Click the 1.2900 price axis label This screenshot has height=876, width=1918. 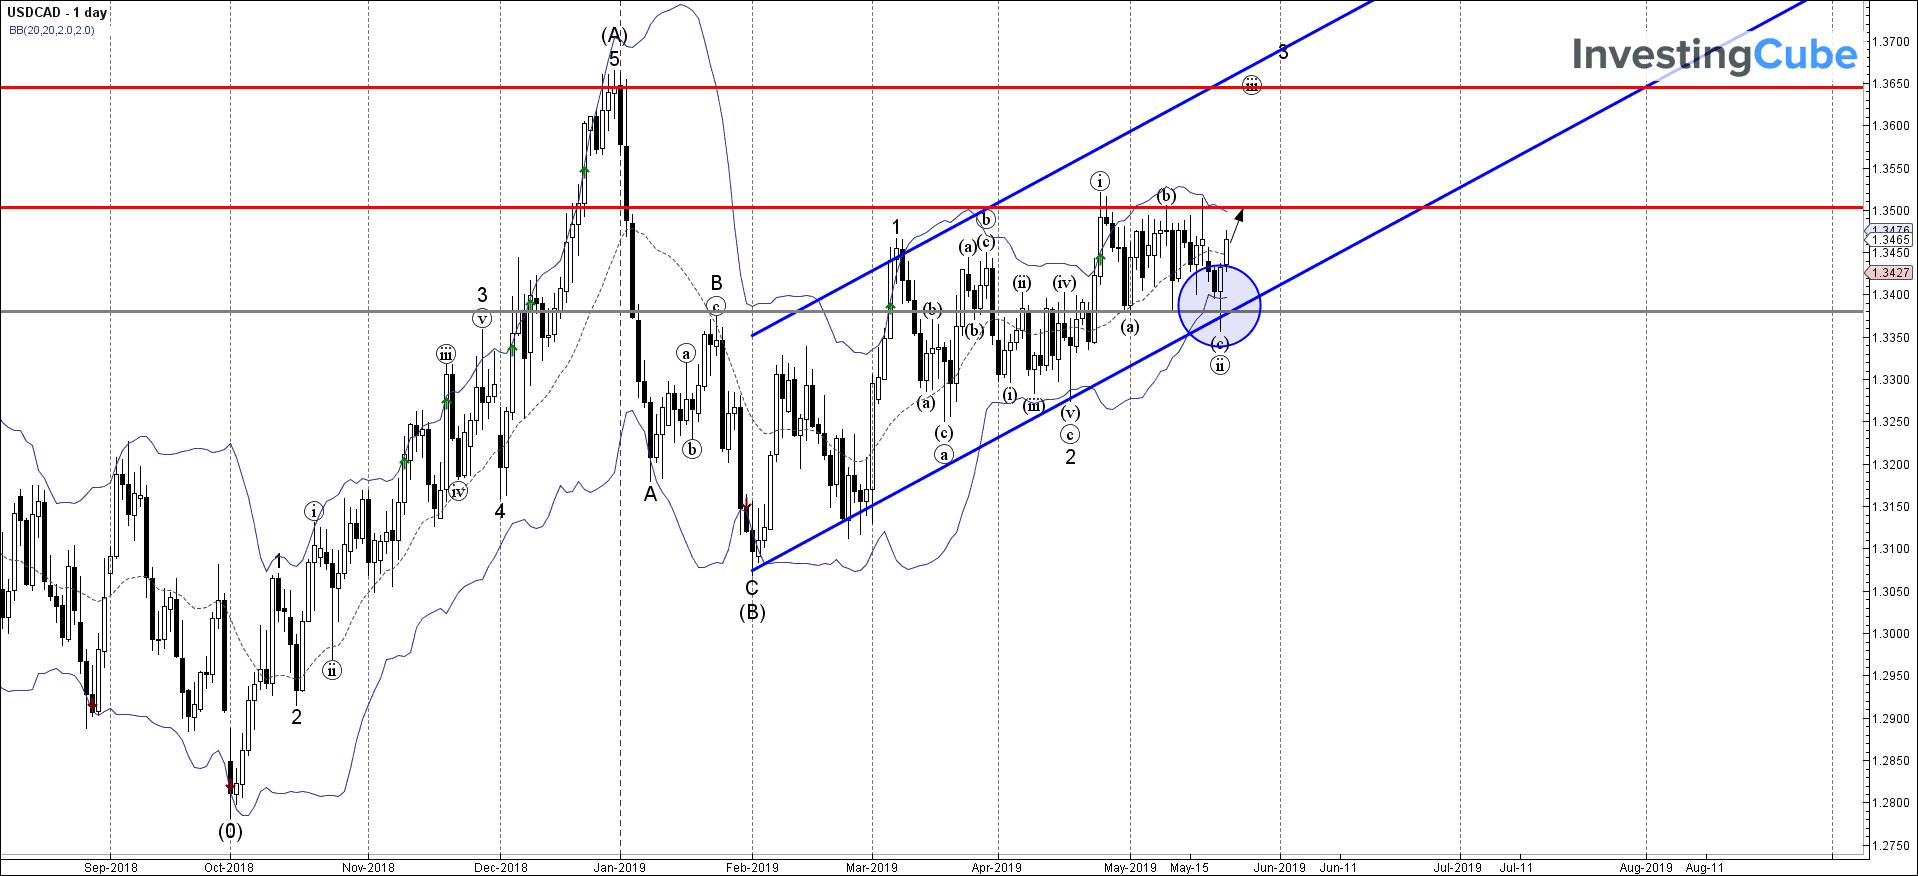pos(1891,719)
